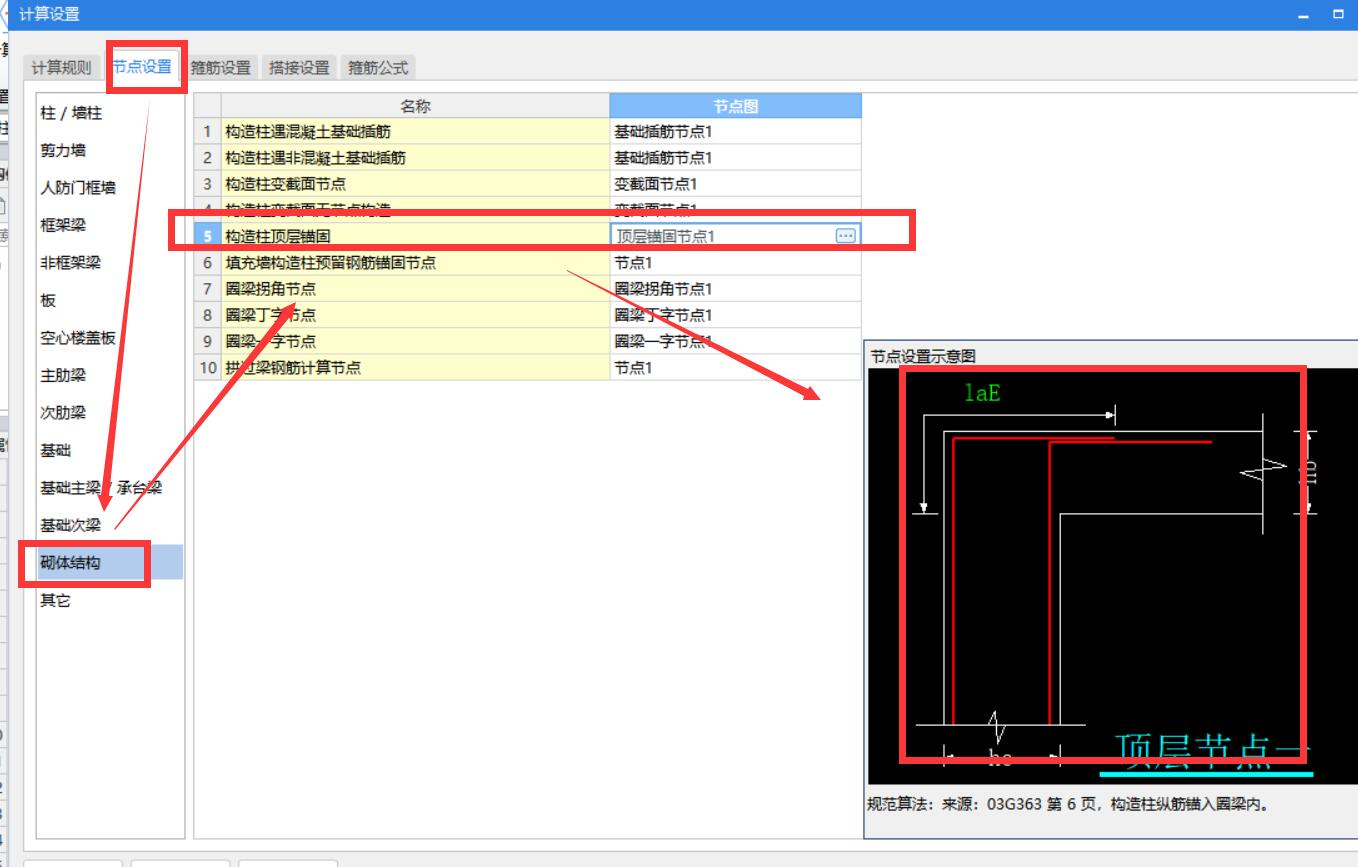Click 节点1 value in row 10
Viewport: 1358px width, 867px height.
(735, 367)
